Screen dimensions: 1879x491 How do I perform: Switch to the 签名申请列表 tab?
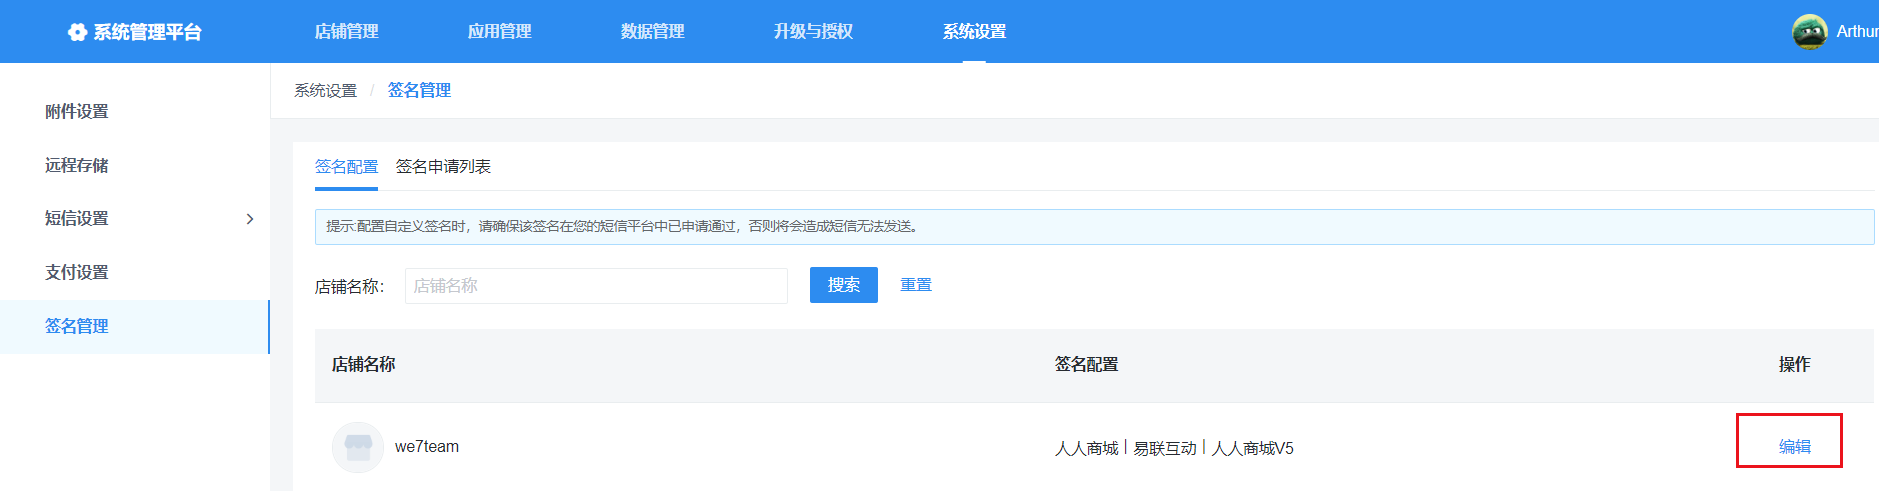tap(443, 166)
